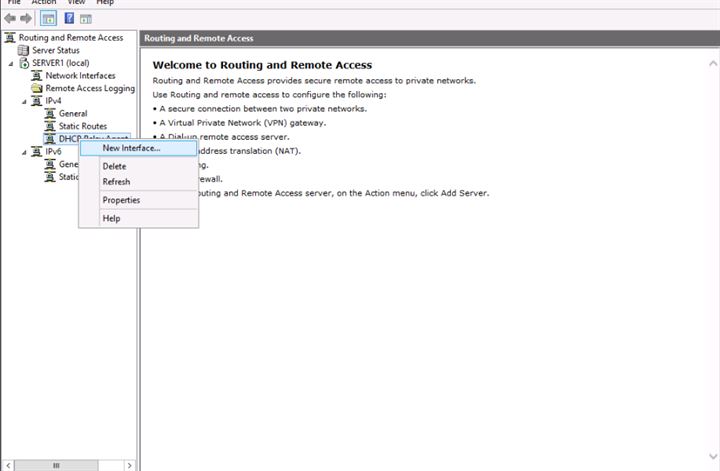Collapse the IPv4 tree branch
The width and height of the screenshot is (720, 471).
pos(24,101)
